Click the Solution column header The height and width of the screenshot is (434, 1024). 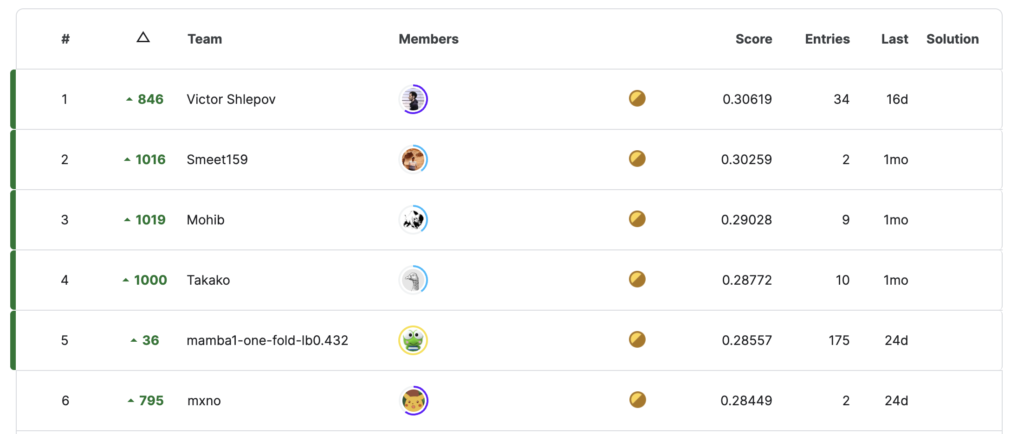(952, 39)
